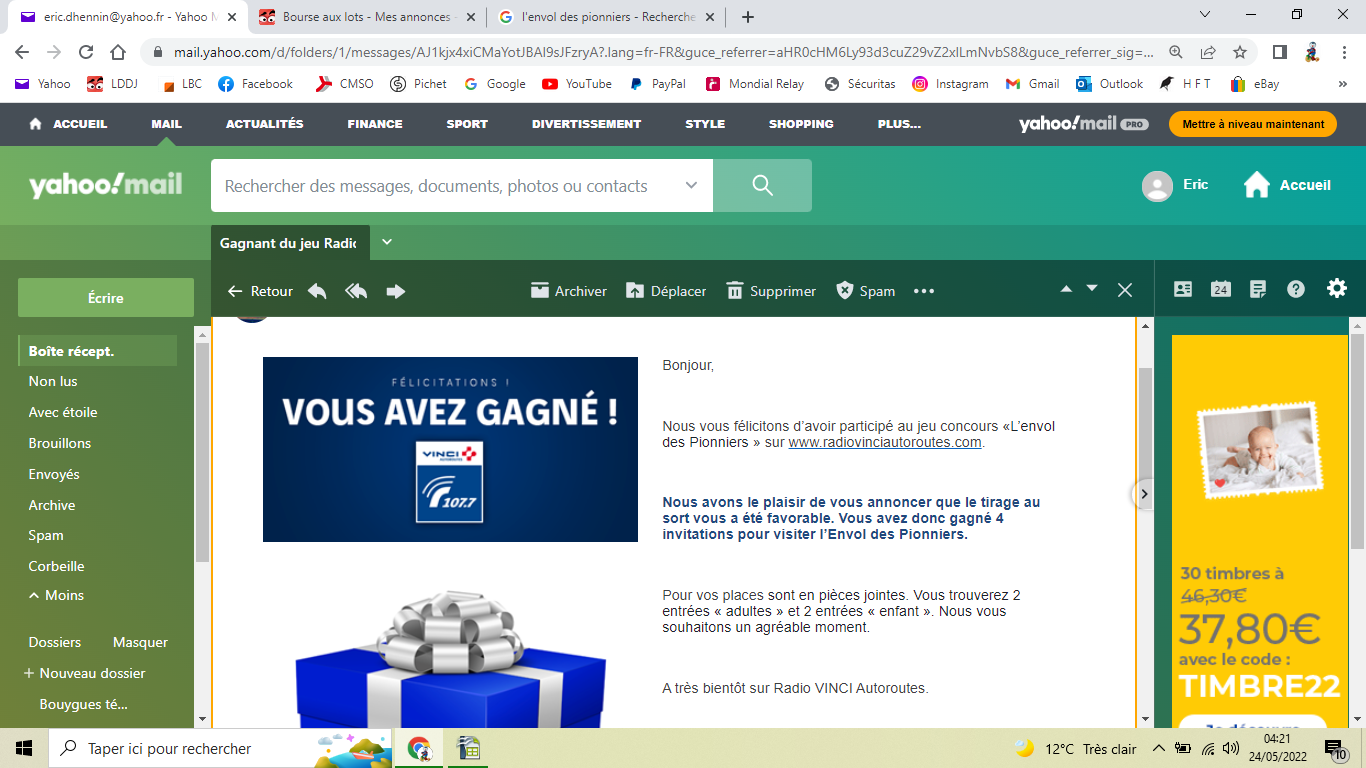The width and height of the screenshot is (1366, 768).
Task: Open the Avec étoile folder
Action: point(63,412)
